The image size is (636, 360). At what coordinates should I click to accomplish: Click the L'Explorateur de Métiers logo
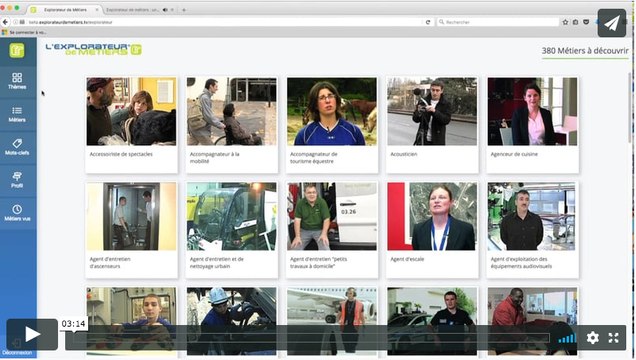(93, 49)
